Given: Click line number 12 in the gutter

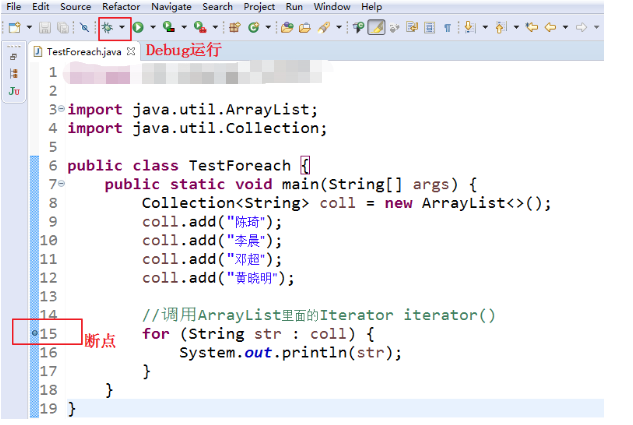Looking at the screenshot, I should 48,278.
